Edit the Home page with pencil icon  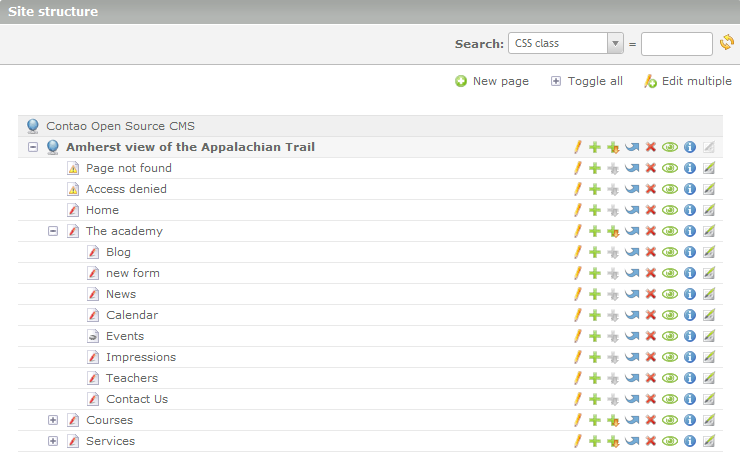point(577,210)
